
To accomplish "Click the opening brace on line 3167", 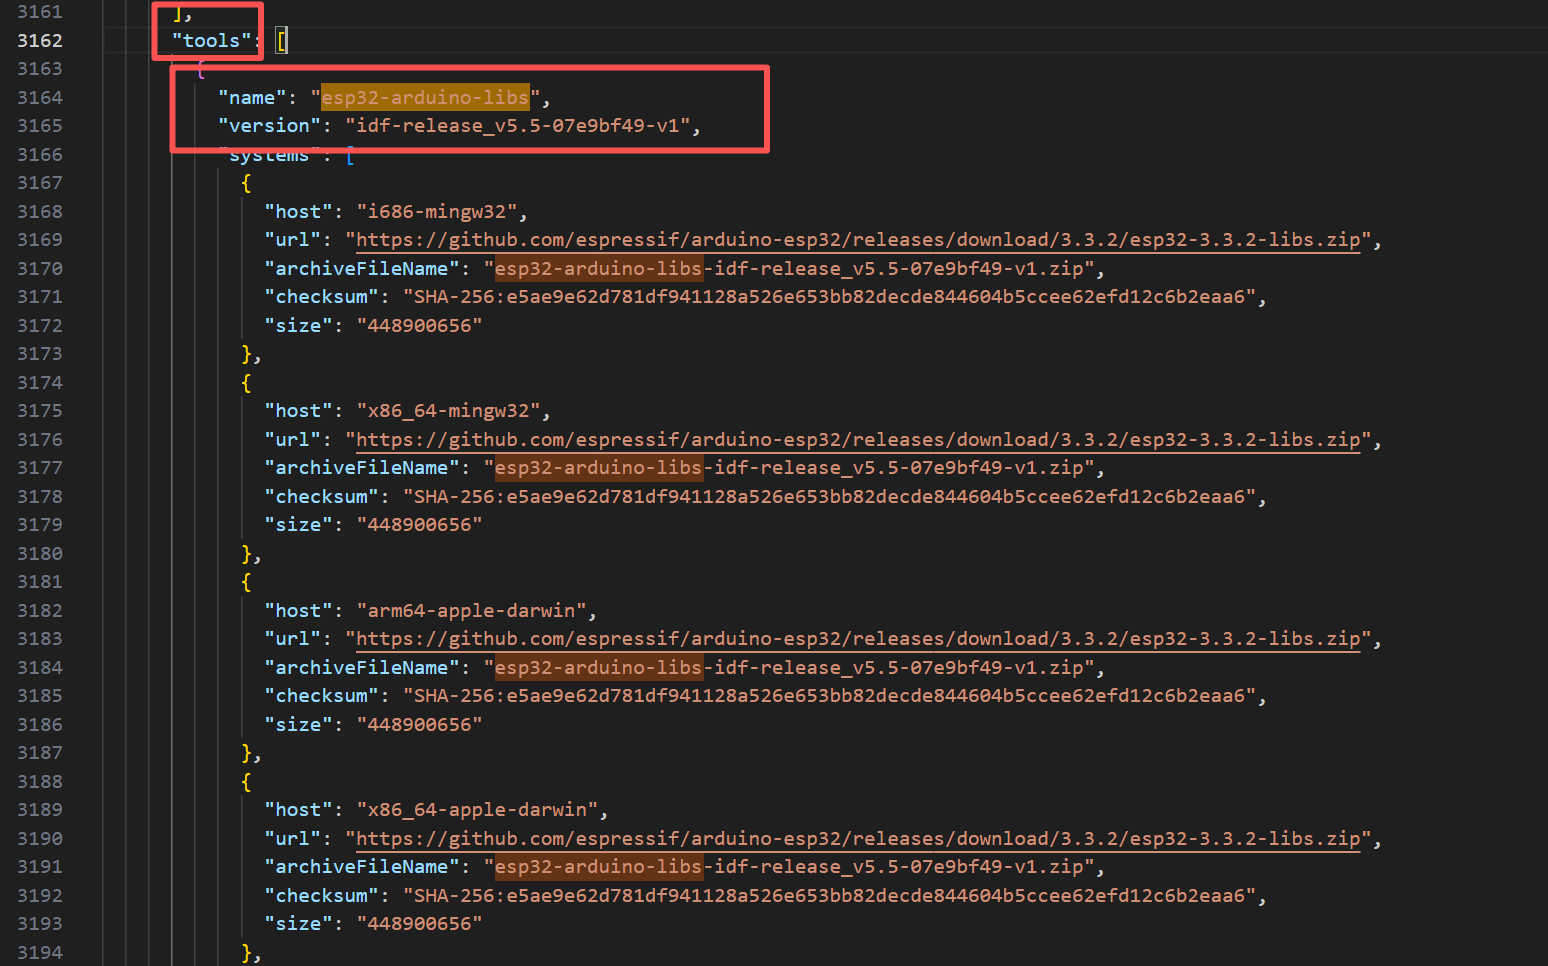I will coord(246,183).
